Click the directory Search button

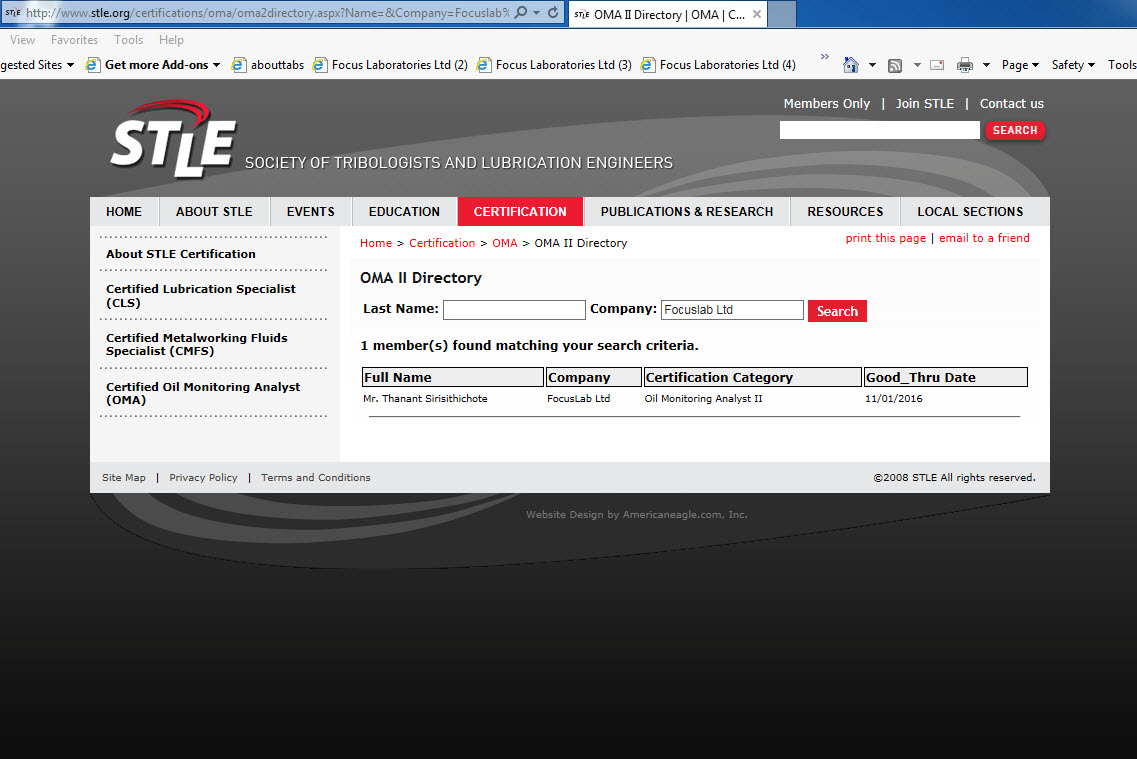point(837,311)
